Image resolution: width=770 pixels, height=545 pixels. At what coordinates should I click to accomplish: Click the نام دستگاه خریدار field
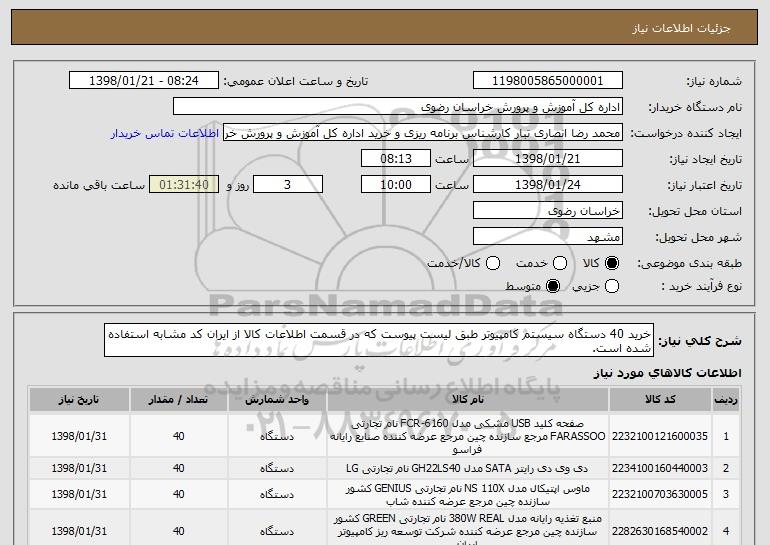[x=397, y=107]
